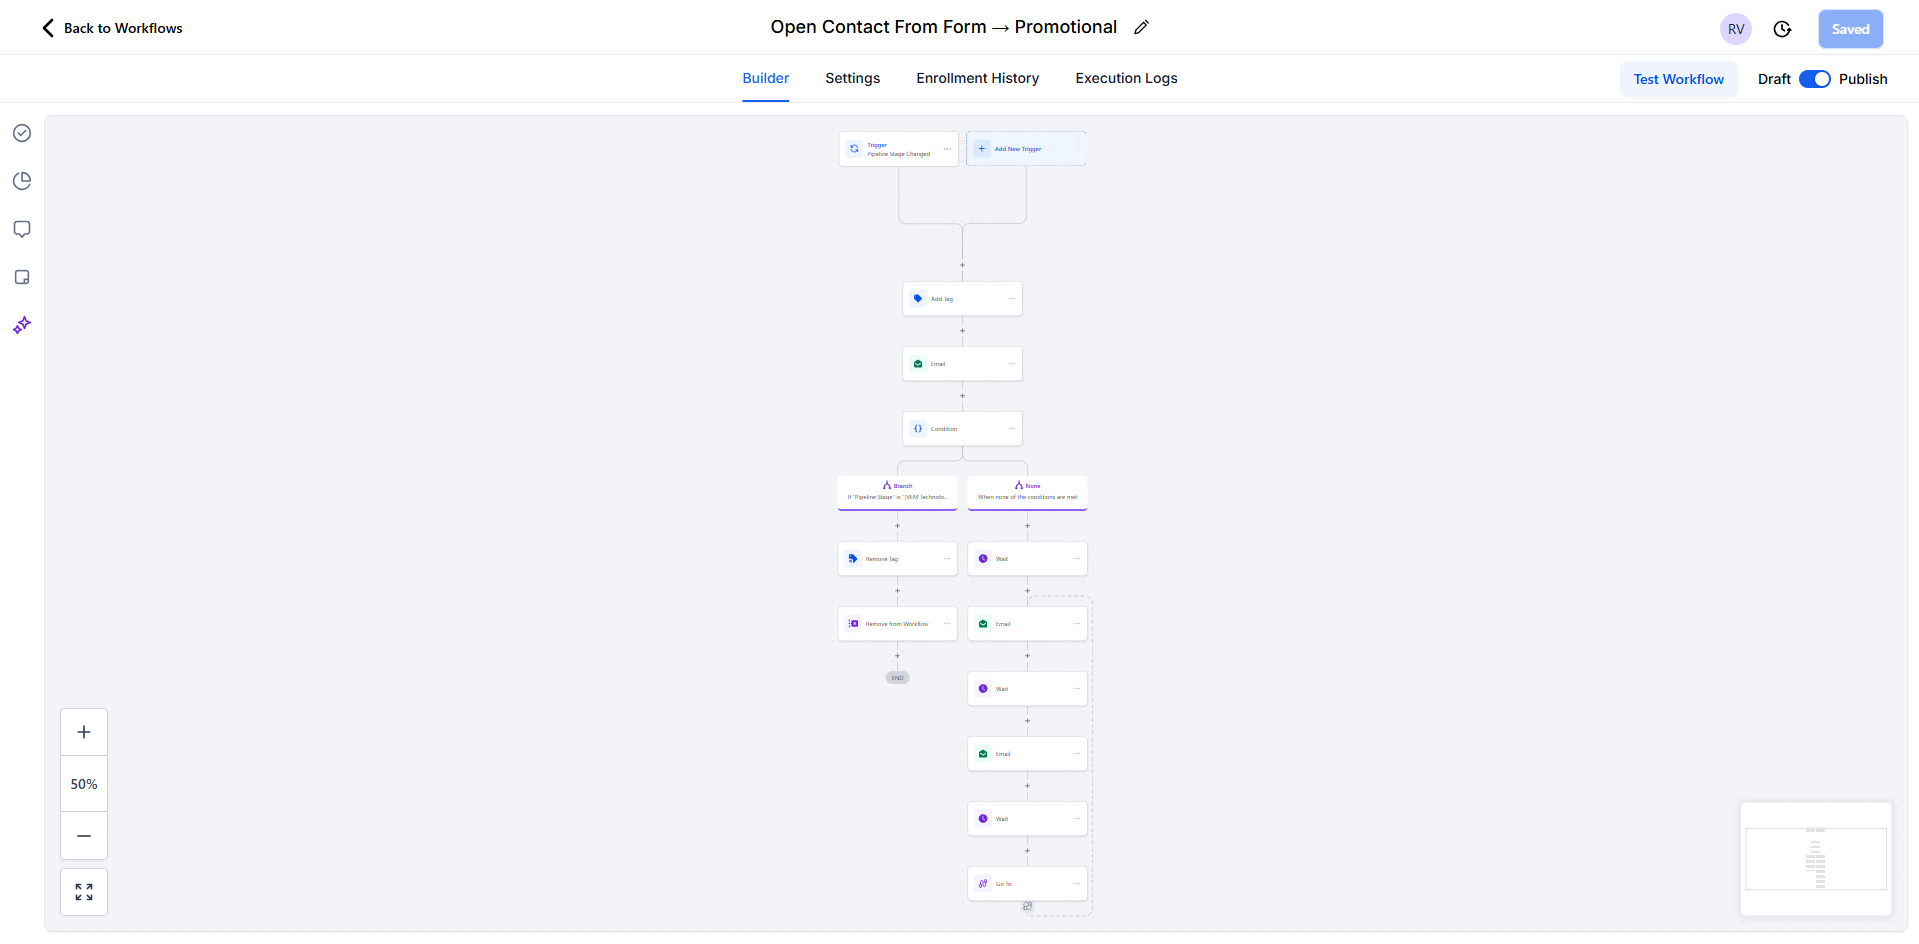The image size is (1919, 944).
Task: Open the AI sparkle assistant icon
Action: (x=22, y=325)
